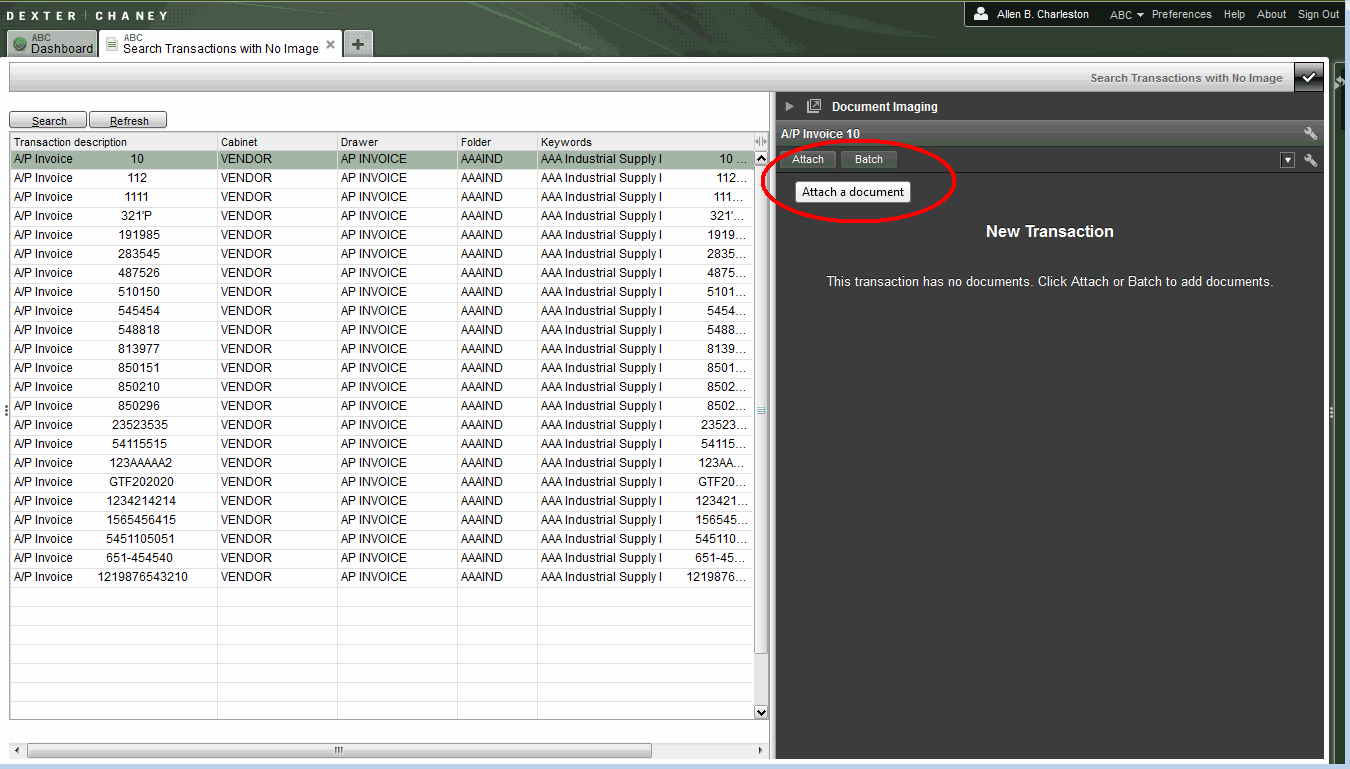Click the Dashboard tab icon
This screenshot has width=1350, height=769.
coord(21,44)
